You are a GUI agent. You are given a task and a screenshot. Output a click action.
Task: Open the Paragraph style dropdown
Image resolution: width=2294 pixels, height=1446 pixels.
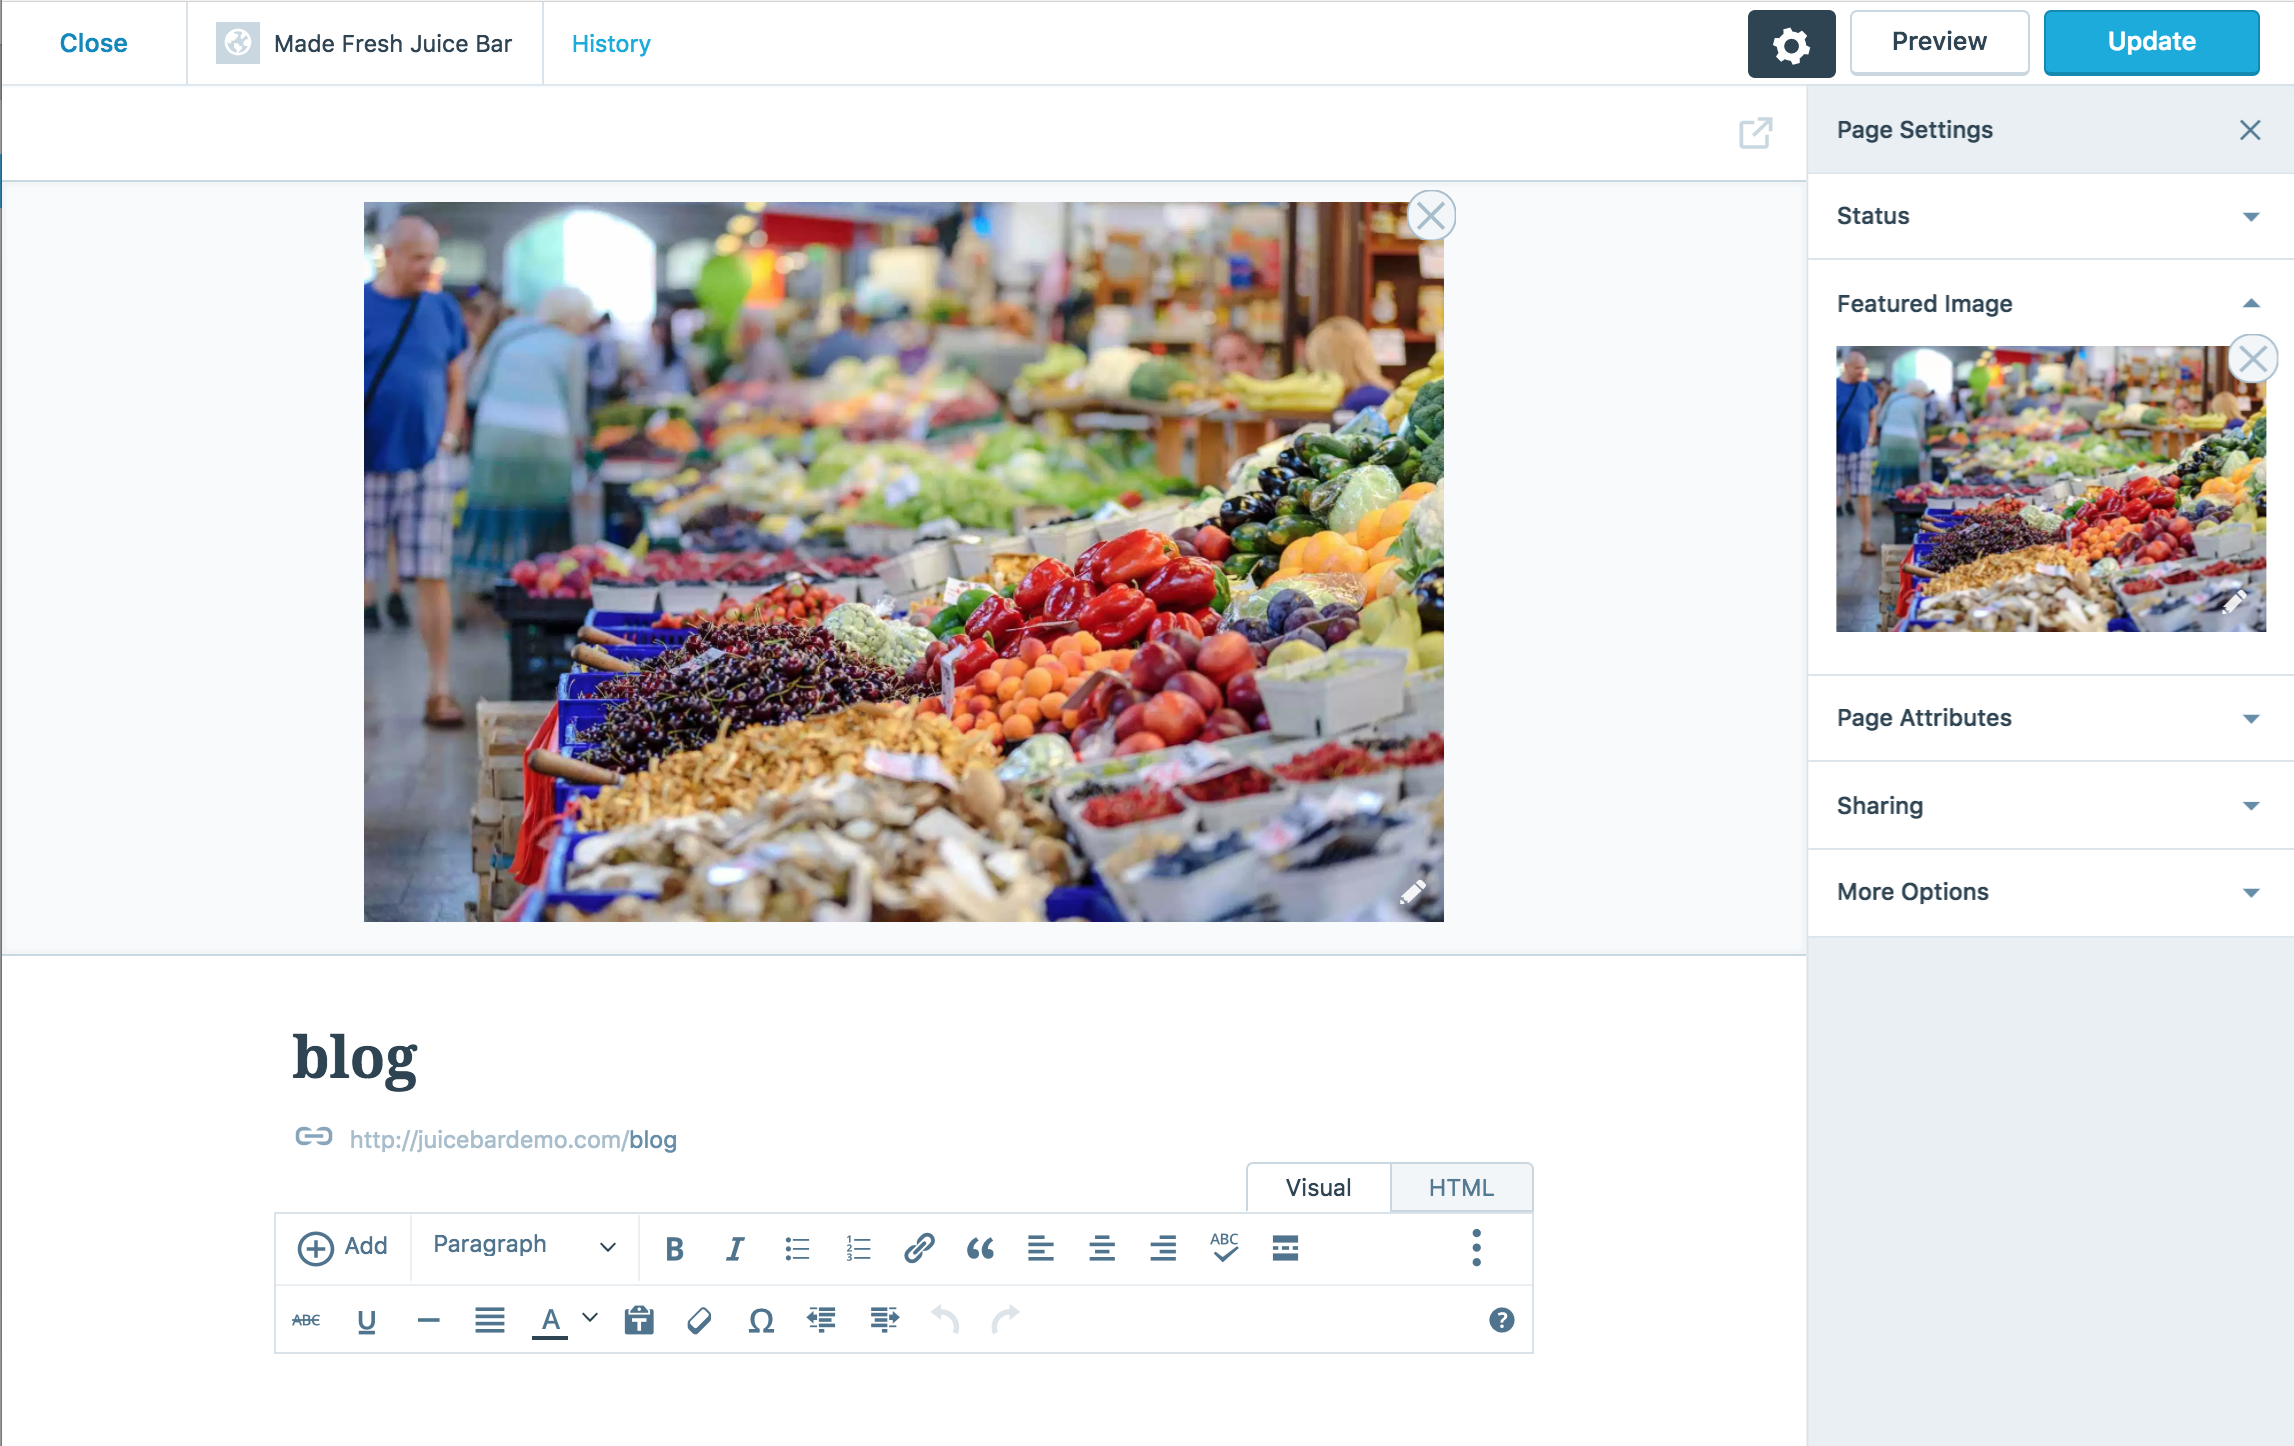pos(521,1246)
